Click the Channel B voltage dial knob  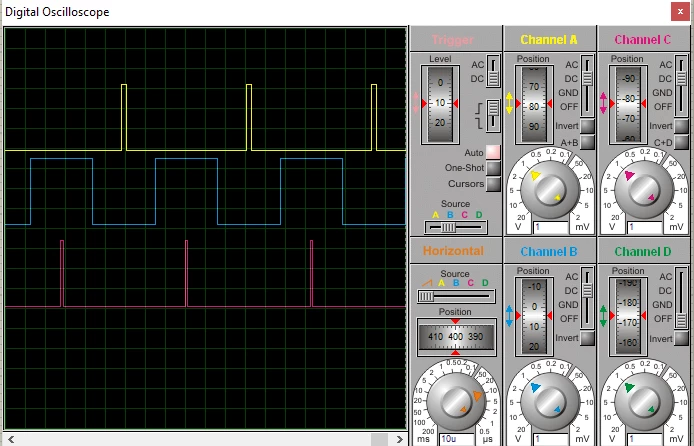coord(550,401)
